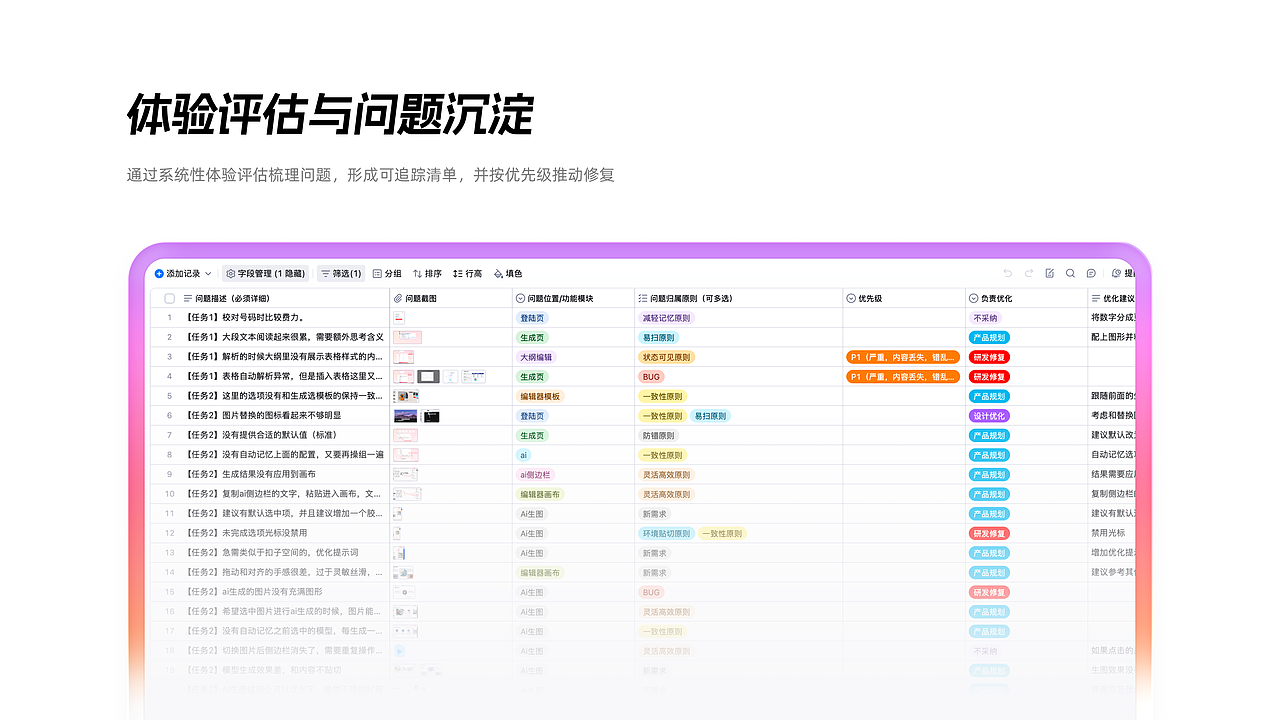Select the row 2 cell 大段文本阅读起来很累
The height and width of the screenshot is (720, 1280).
285,337
